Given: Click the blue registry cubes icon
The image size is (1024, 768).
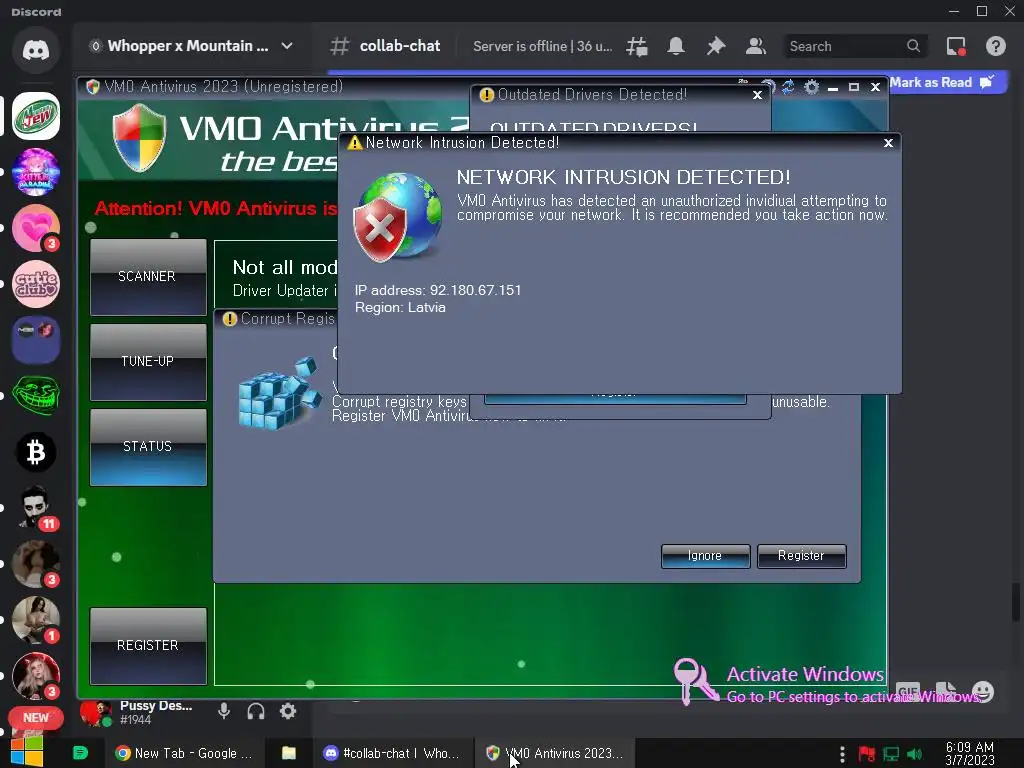Looking at the screenshot, I should click(x=280, y=394).
